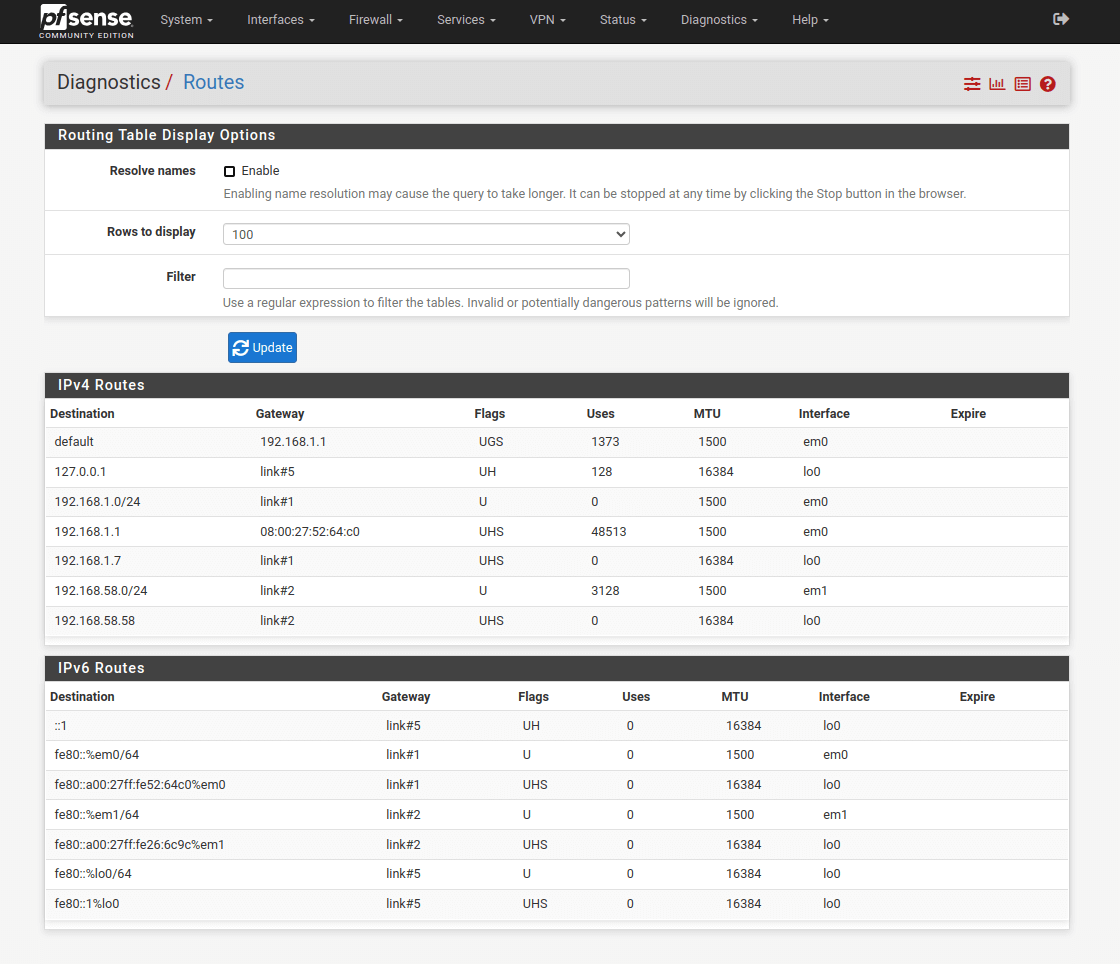Open the System dropdown menu
The image size is (1120, 964).
point(186,20)
